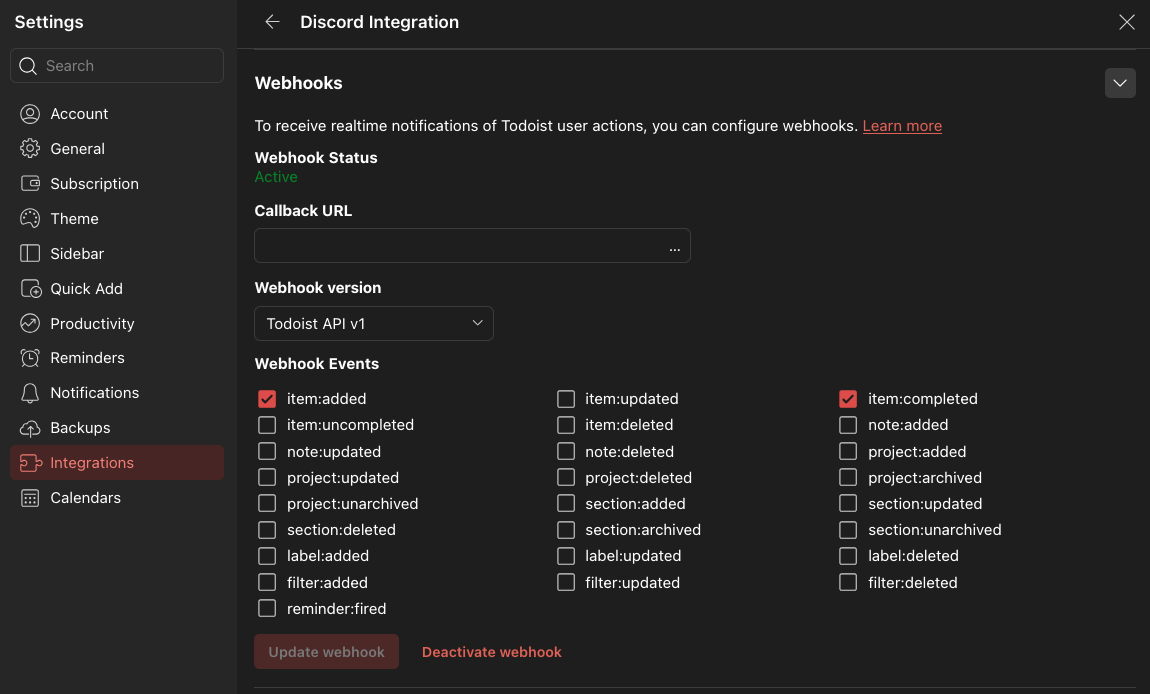Open Callback URL extra options ellipsis
This screenshot has height=694, width=1150.
674,246
